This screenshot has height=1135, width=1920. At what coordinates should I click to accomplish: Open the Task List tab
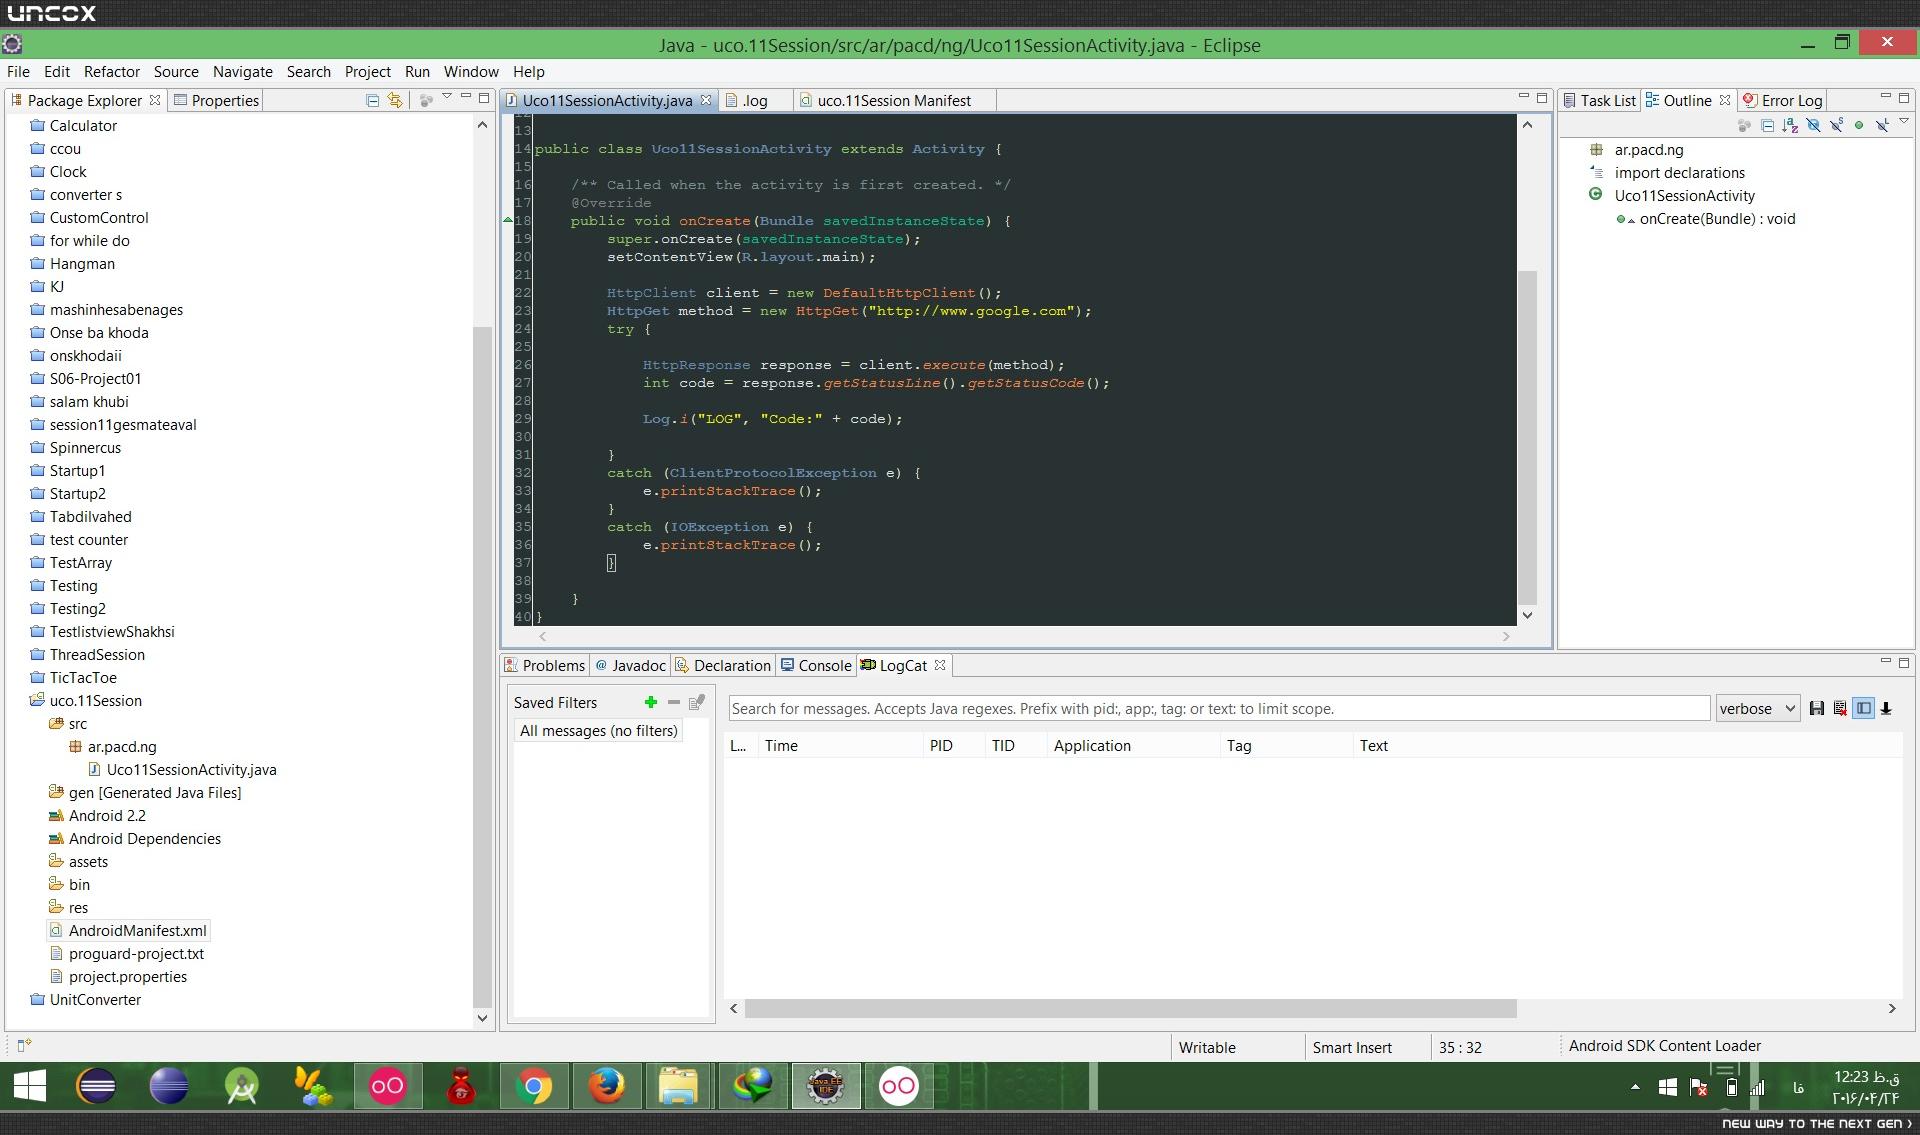click(1598, 100)
